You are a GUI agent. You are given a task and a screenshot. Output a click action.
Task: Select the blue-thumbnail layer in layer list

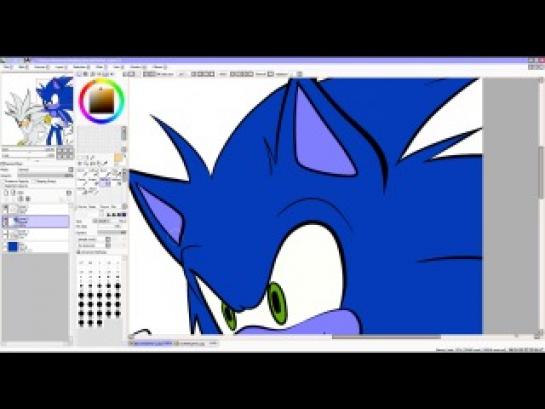[x=36, y=247]
